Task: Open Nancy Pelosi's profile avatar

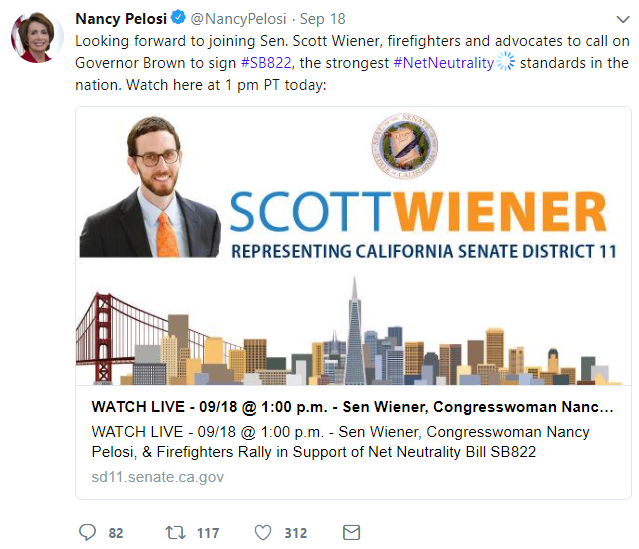Action: click(32, 40)
